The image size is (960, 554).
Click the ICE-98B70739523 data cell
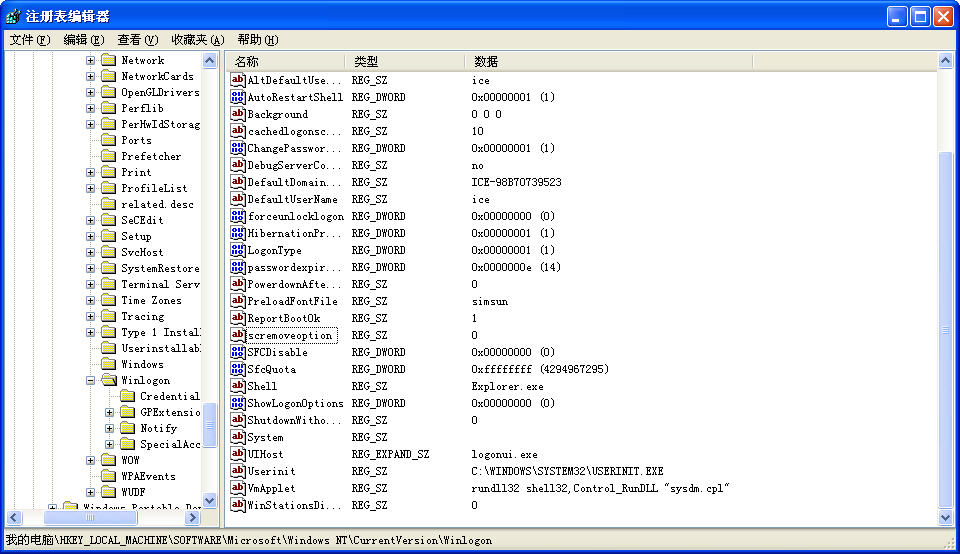tap(516, 182)
